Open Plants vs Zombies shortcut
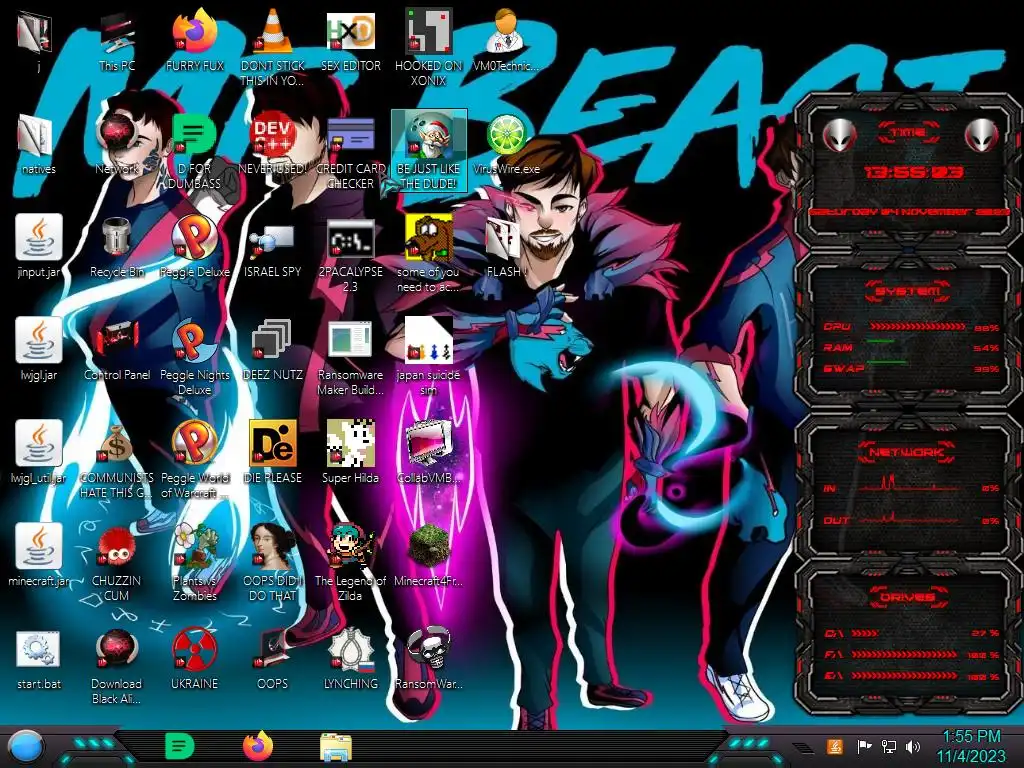1024x768 pixels. (195, 546)
